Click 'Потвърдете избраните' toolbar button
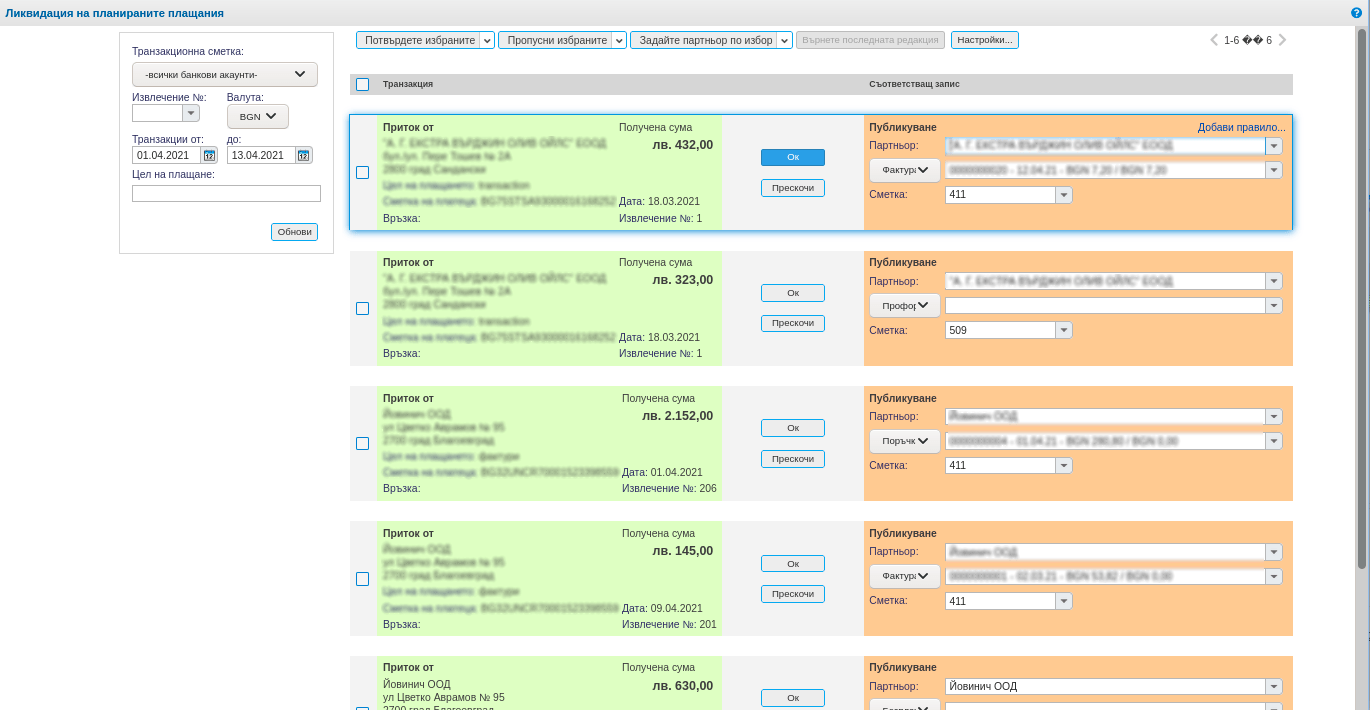Screen dimensions: 1370x710 tap(418, 40)
